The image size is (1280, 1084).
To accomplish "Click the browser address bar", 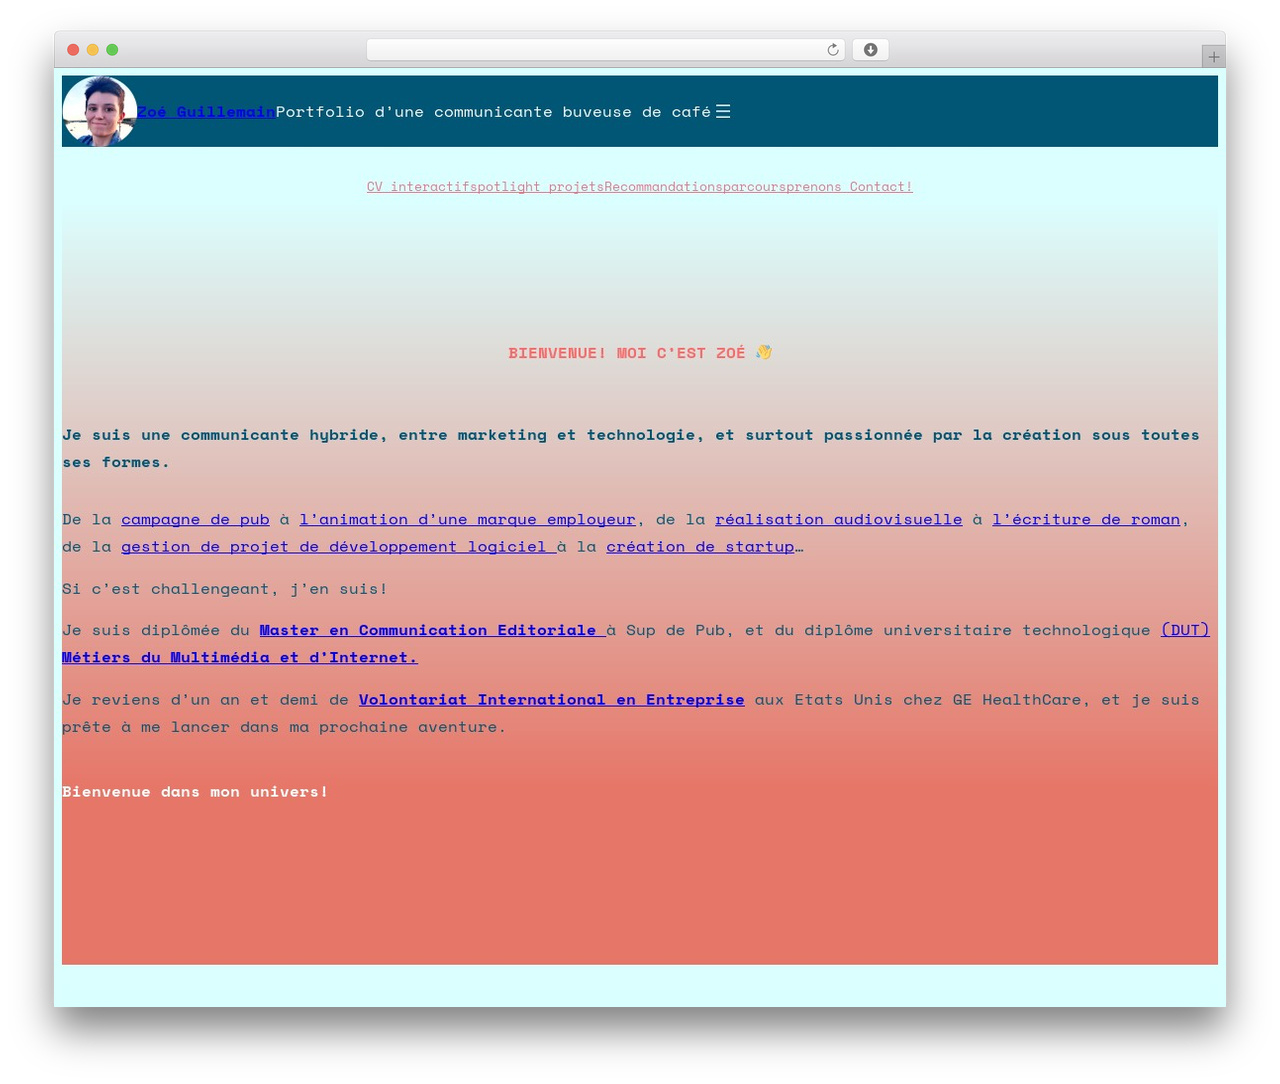I will [605, 50].
